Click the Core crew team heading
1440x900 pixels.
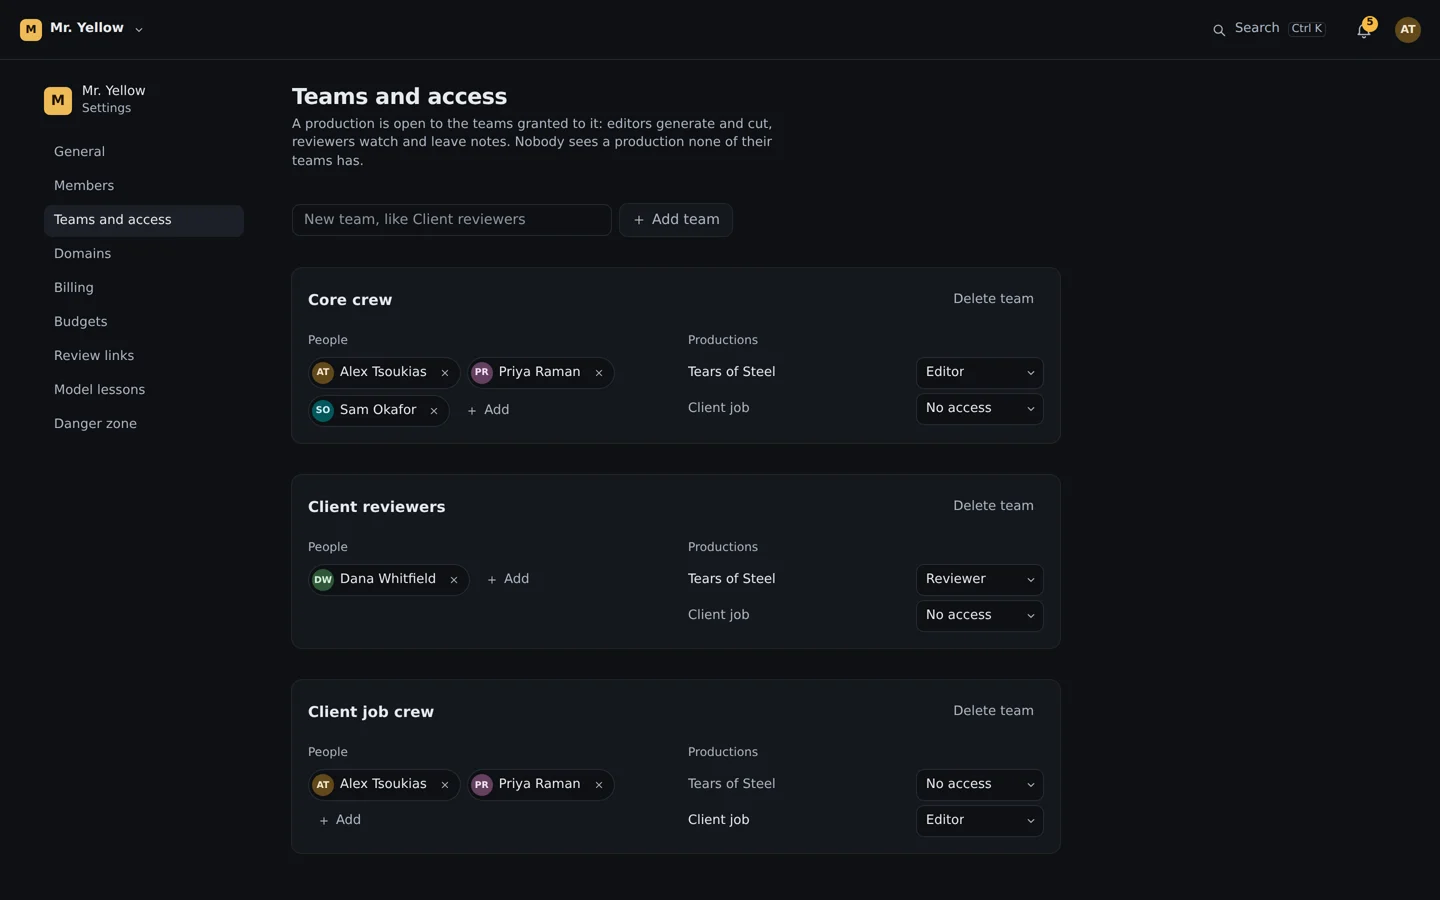[x=350, y=300]
